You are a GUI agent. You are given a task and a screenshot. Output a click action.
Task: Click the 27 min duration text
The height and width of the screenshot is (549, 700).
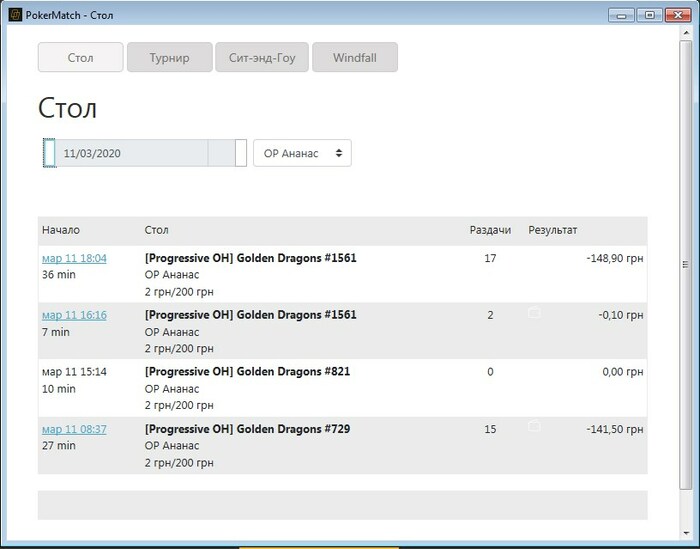pyautogui.click(x=59, y=445)
